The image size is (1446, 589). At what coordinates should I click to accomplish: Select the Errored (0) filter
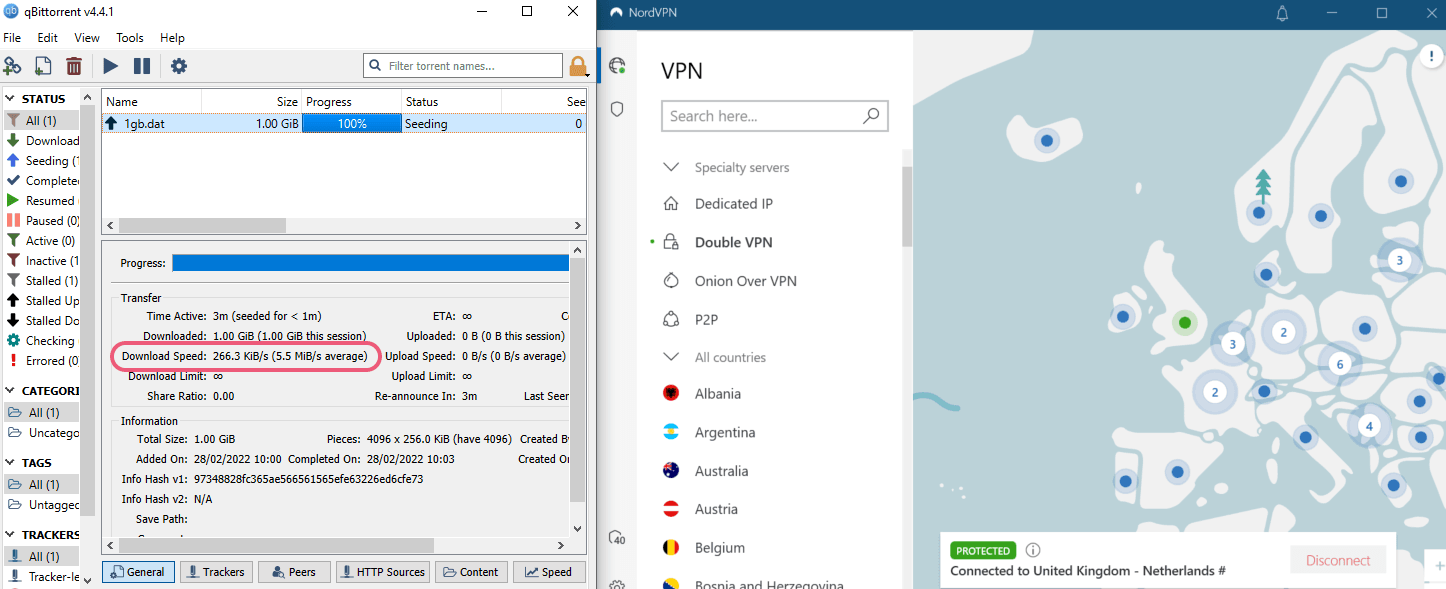(x=41, y=361)
